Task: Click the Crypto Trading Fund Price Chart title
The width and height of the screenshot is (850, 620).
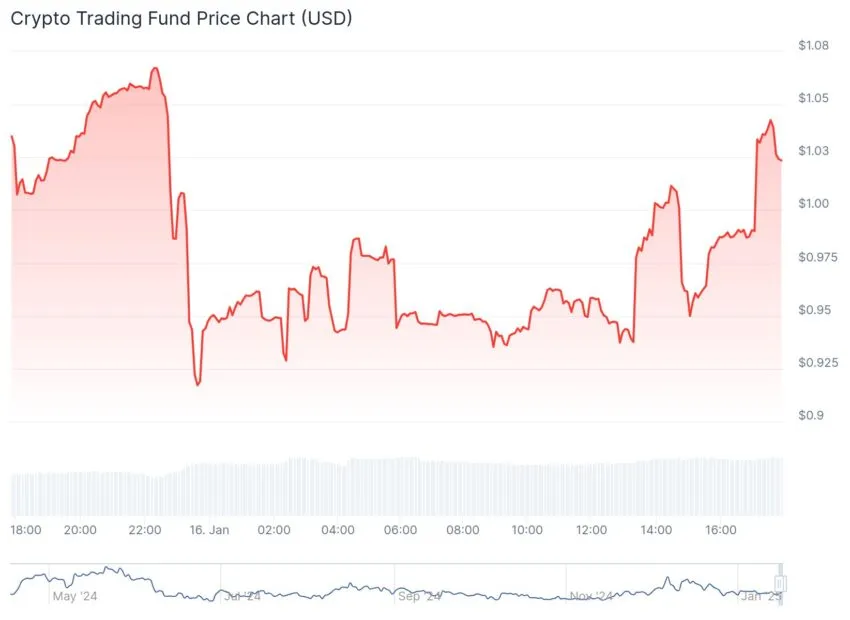Action: coord(181,18)
